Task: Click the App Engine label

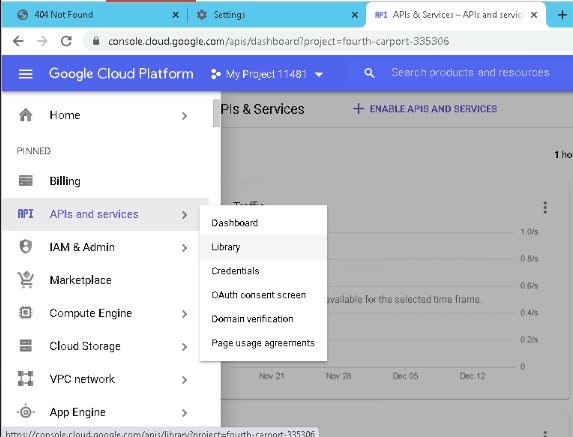Action: pyautogui.click(x=77, y=412)
